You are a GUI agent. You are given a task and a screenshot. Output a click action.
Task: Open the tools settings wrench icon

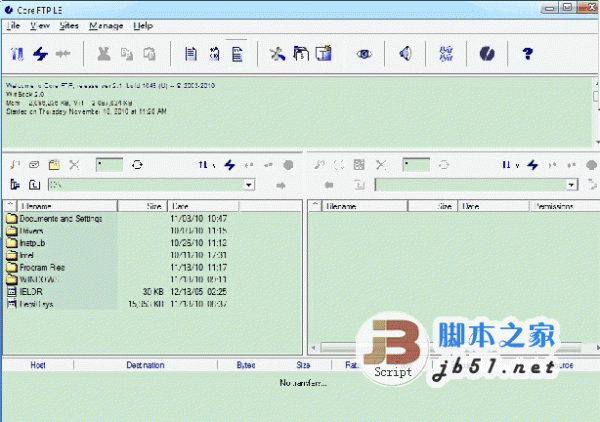coord(277,54)
